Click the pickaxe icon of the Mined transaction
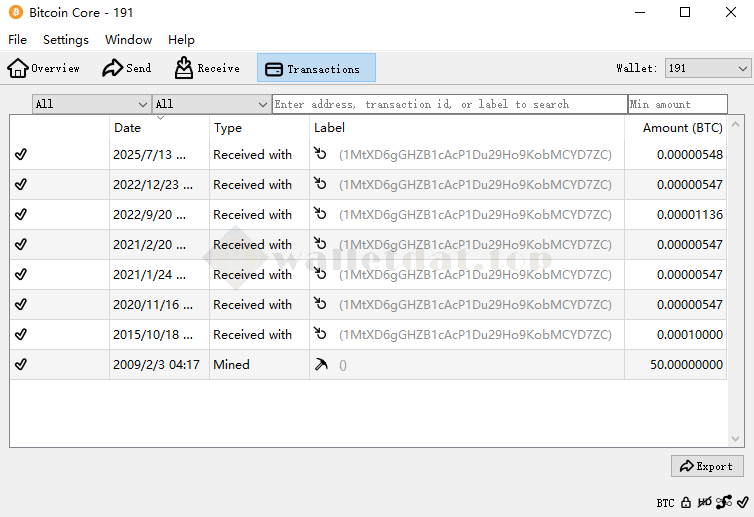The height and width of the screenshot is (517, 754). click(320, 365)
